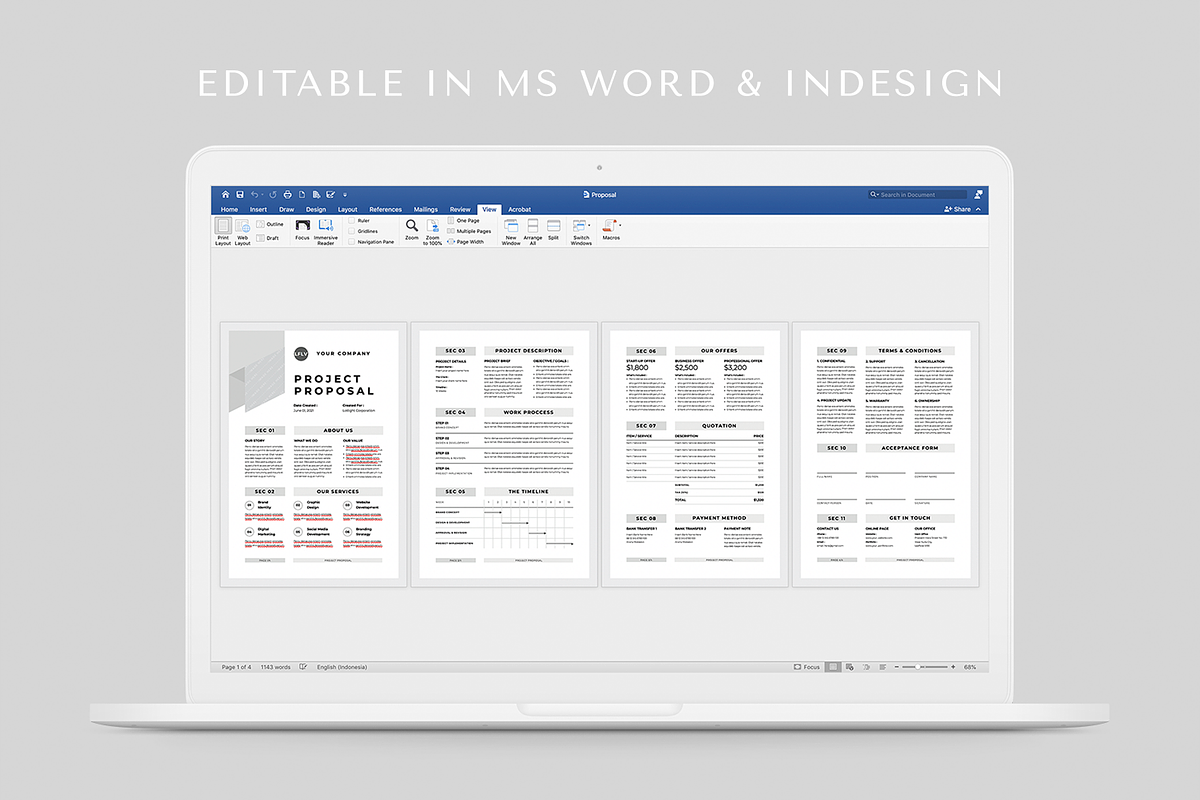
Task: Adjust the zoom slider handle
Action: point(918,667)
